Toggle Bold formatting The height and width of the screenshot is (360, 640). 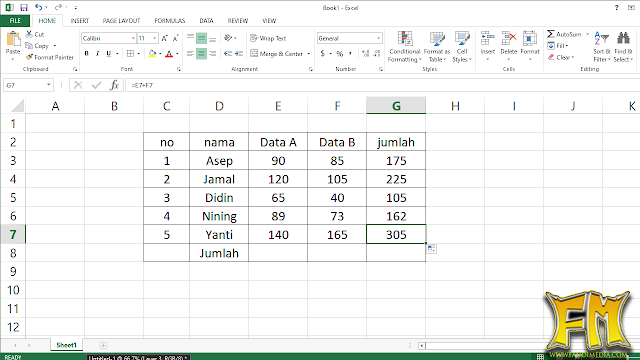tap(87, 53)
